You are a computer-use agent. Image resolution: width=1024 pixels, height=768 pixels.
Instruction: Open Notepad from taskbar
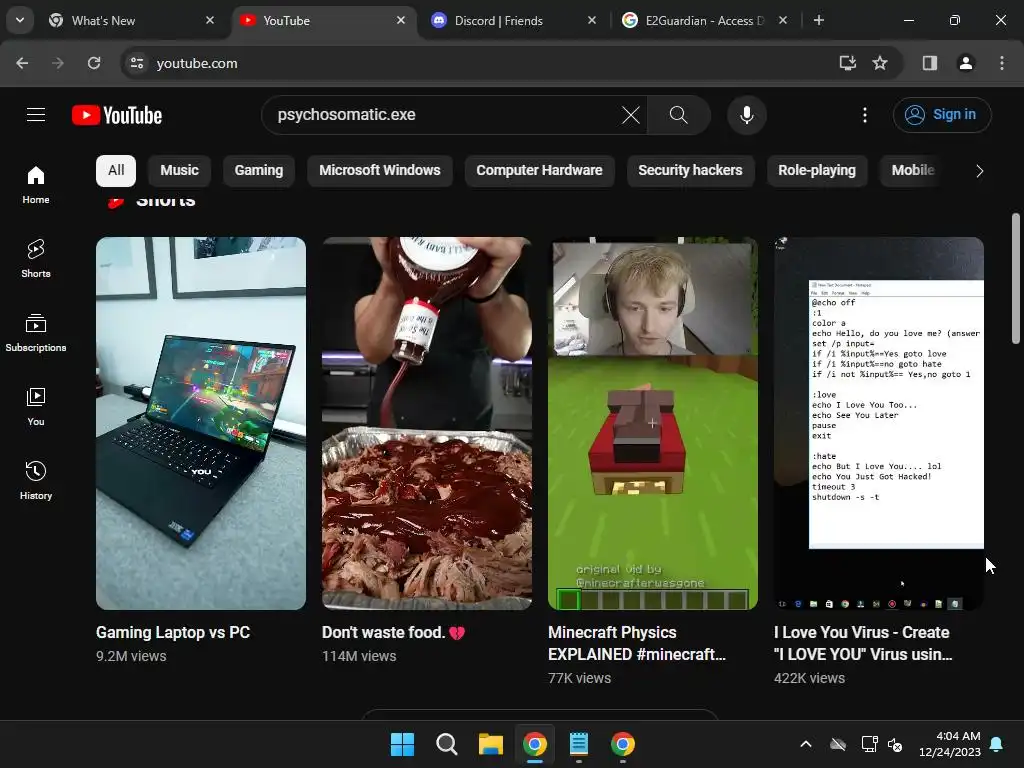[x=579, y=744]
